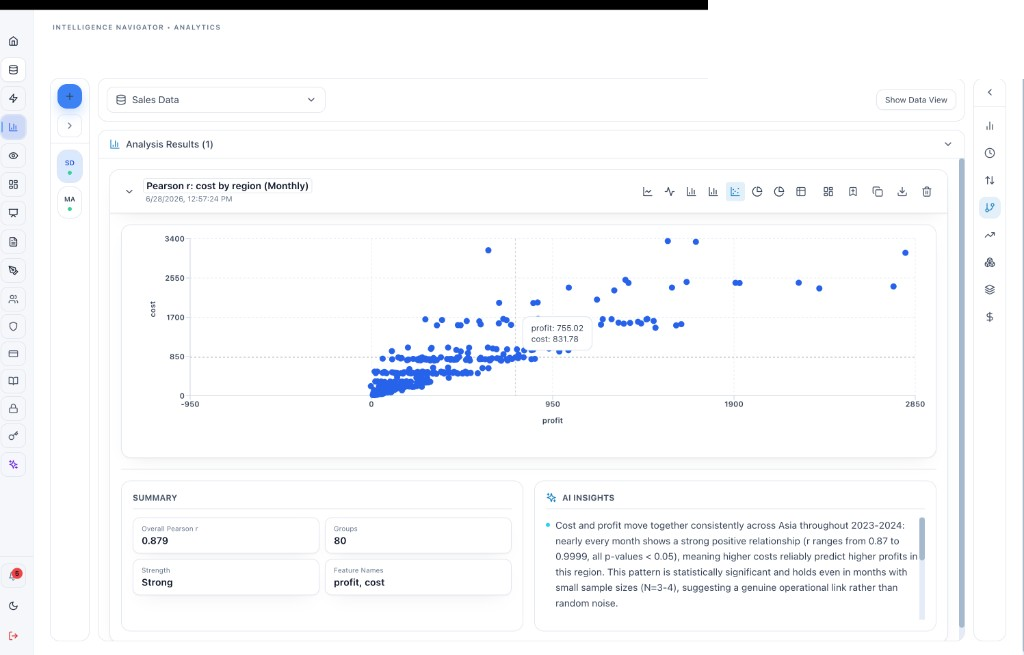Switch to pulse activity chart view
The width and height of the screenshot is (1024, 655).
669,192
